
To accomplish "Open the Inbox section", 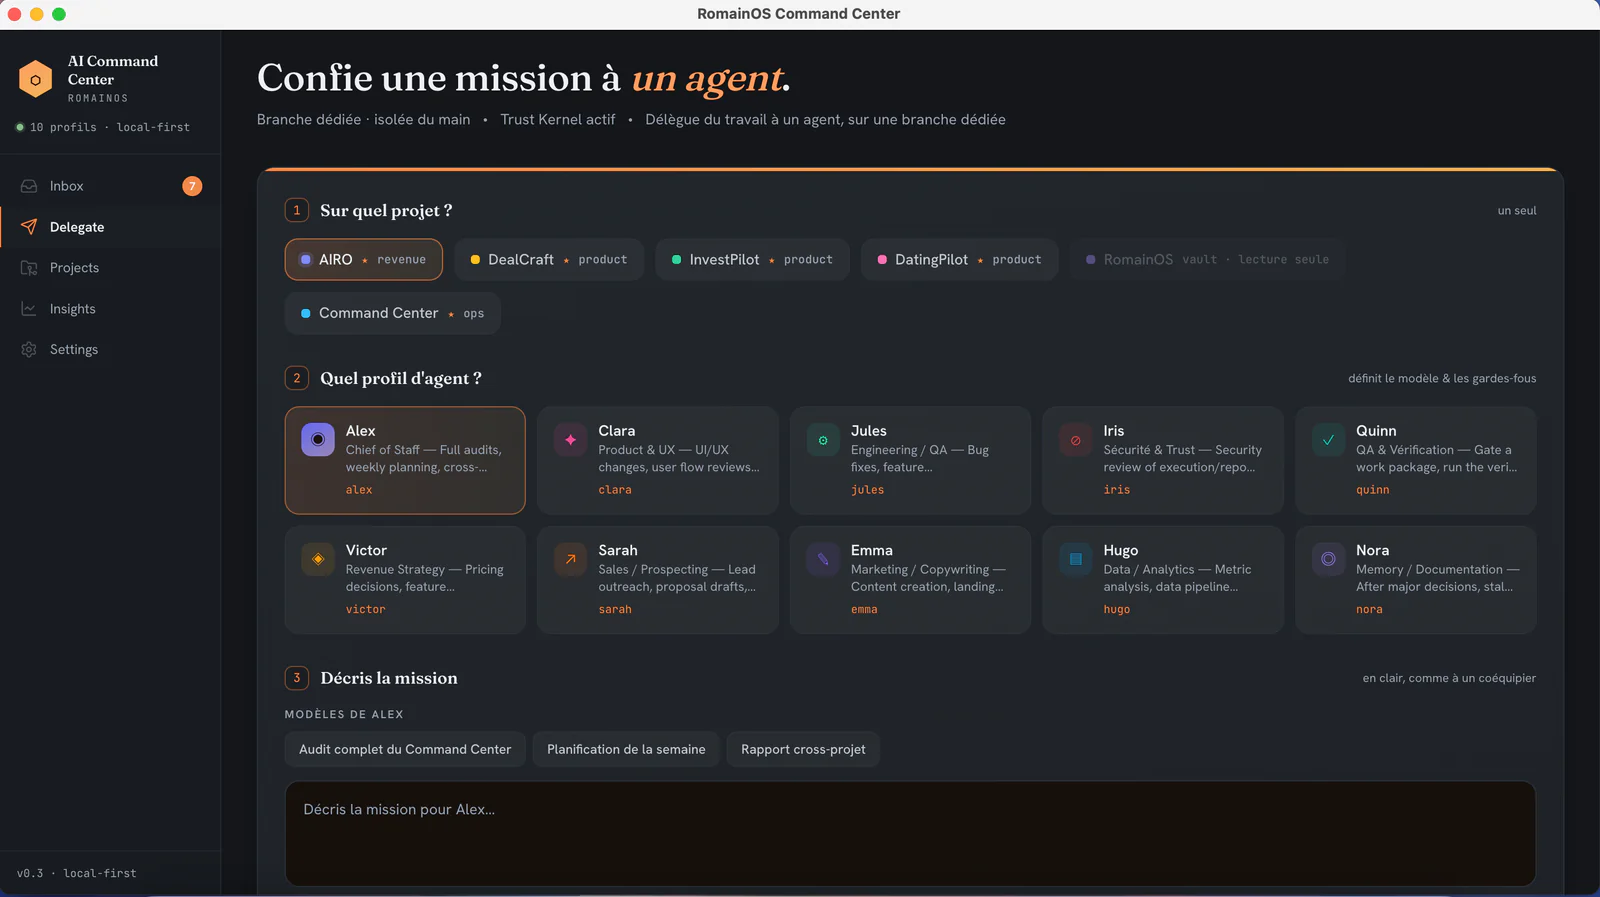I will tap(110, 186).
